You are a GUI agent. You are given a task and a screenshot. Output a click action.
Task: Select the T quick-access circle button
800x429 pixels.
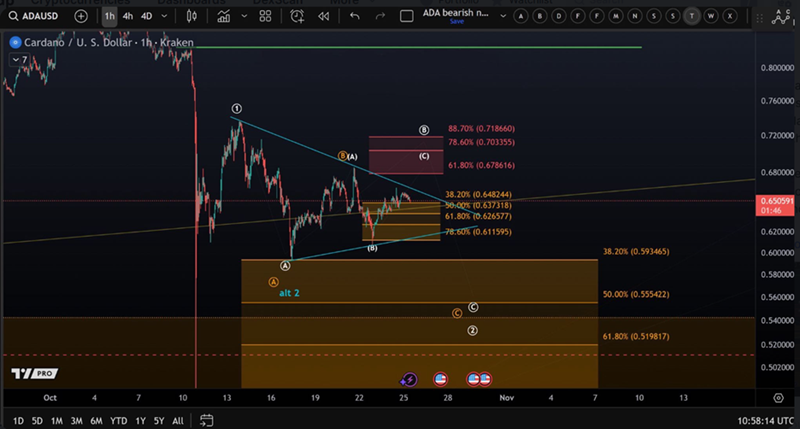coord(691,16)
